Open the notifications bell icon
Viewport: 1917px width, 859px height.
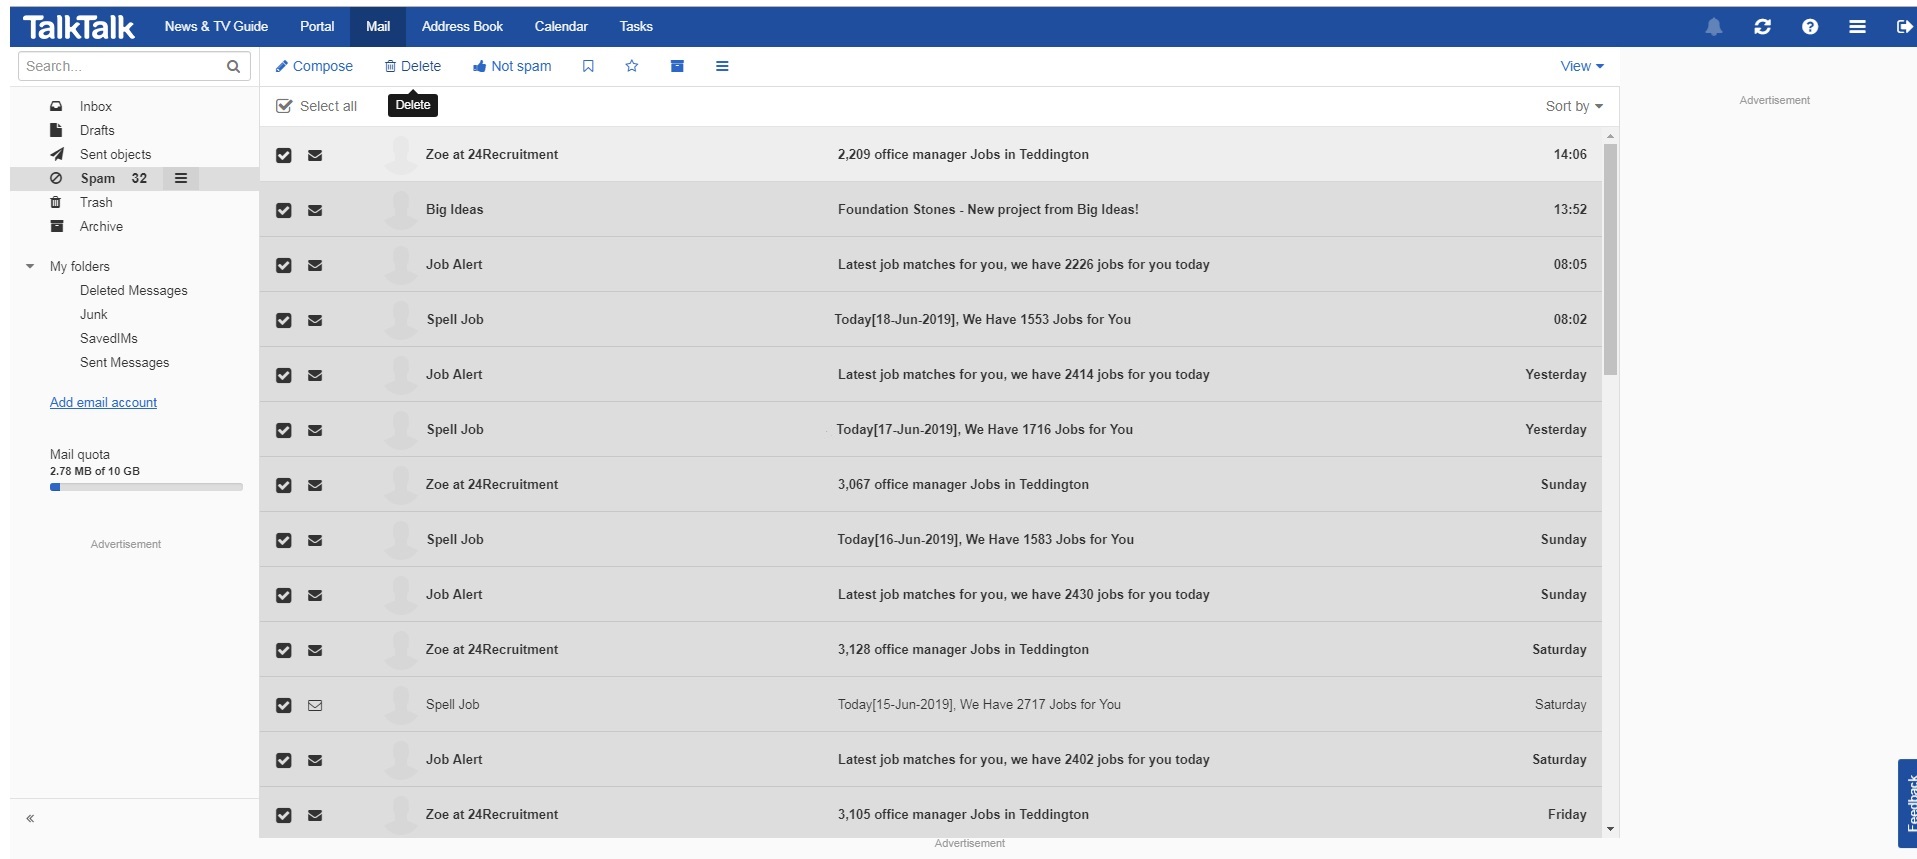(1714, 27)
